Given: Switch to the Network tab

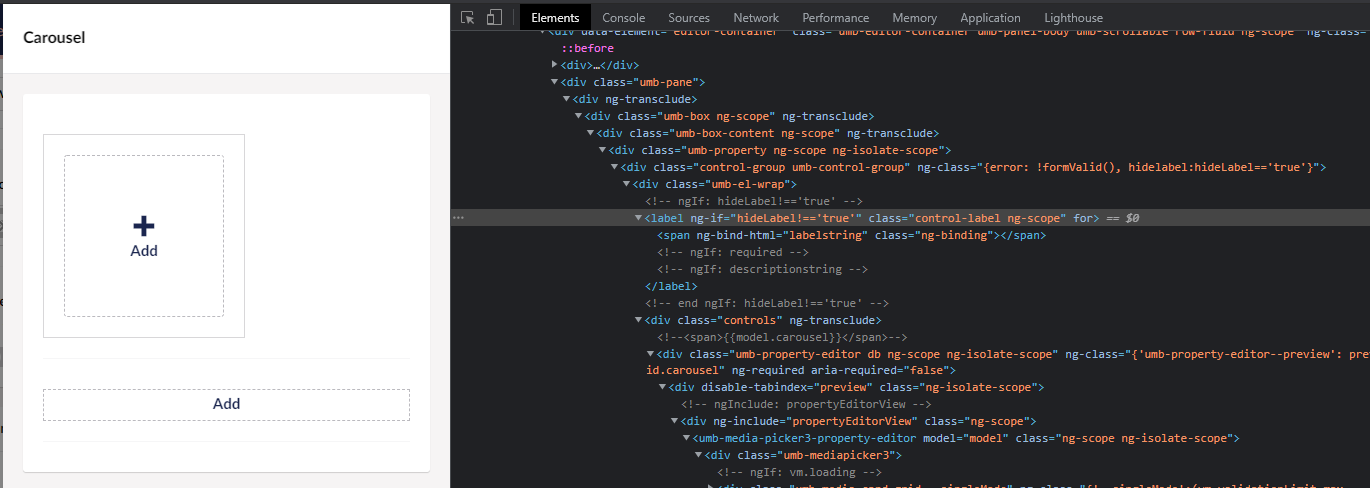Looking at the screenshot, I should [x=756, y=17].
